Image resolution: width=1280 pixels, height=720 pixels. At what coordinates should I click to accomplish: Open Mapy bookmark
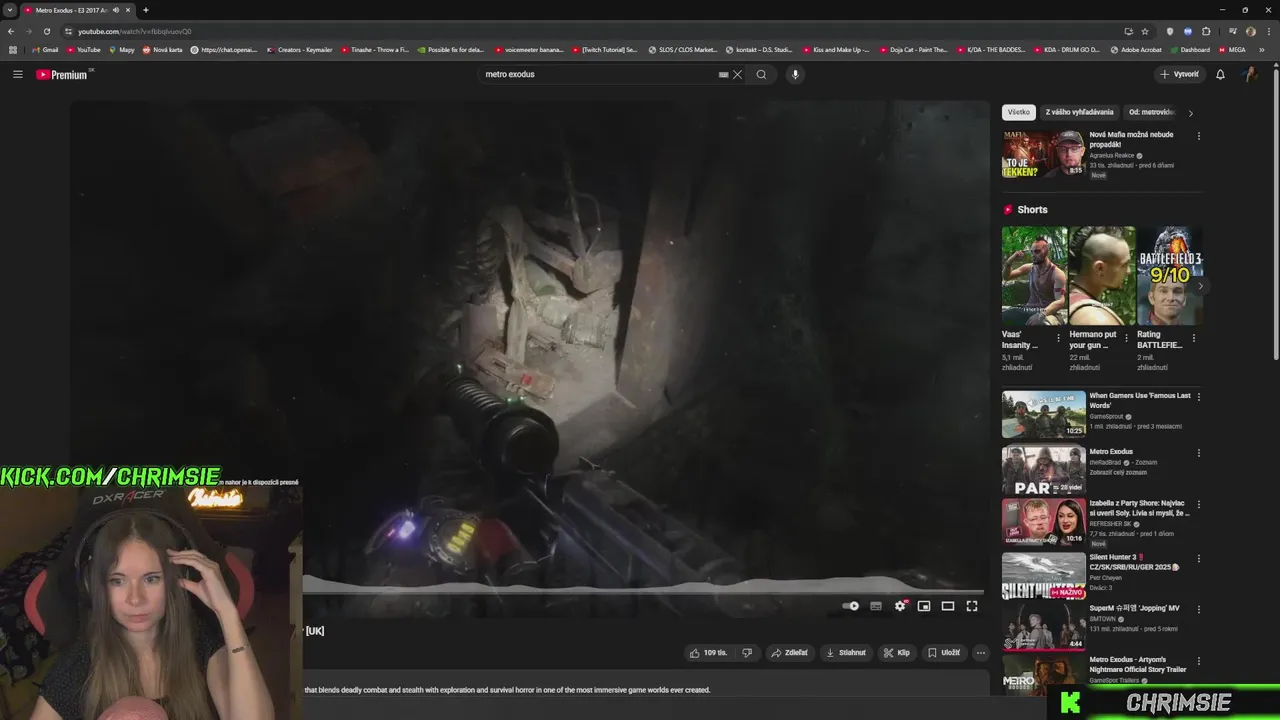[x=122, y=49]
